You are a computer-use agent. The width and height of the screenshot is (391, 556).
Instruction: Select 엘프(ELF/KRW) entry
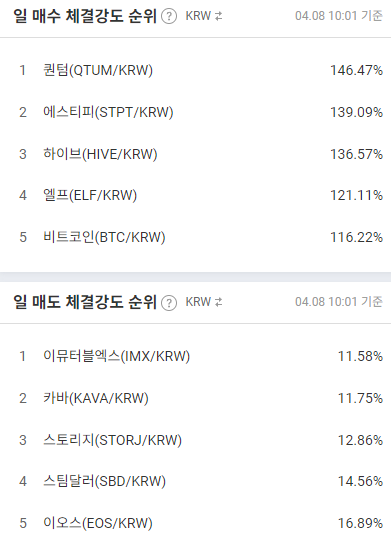pyautogui.click(x=90, y=195)
